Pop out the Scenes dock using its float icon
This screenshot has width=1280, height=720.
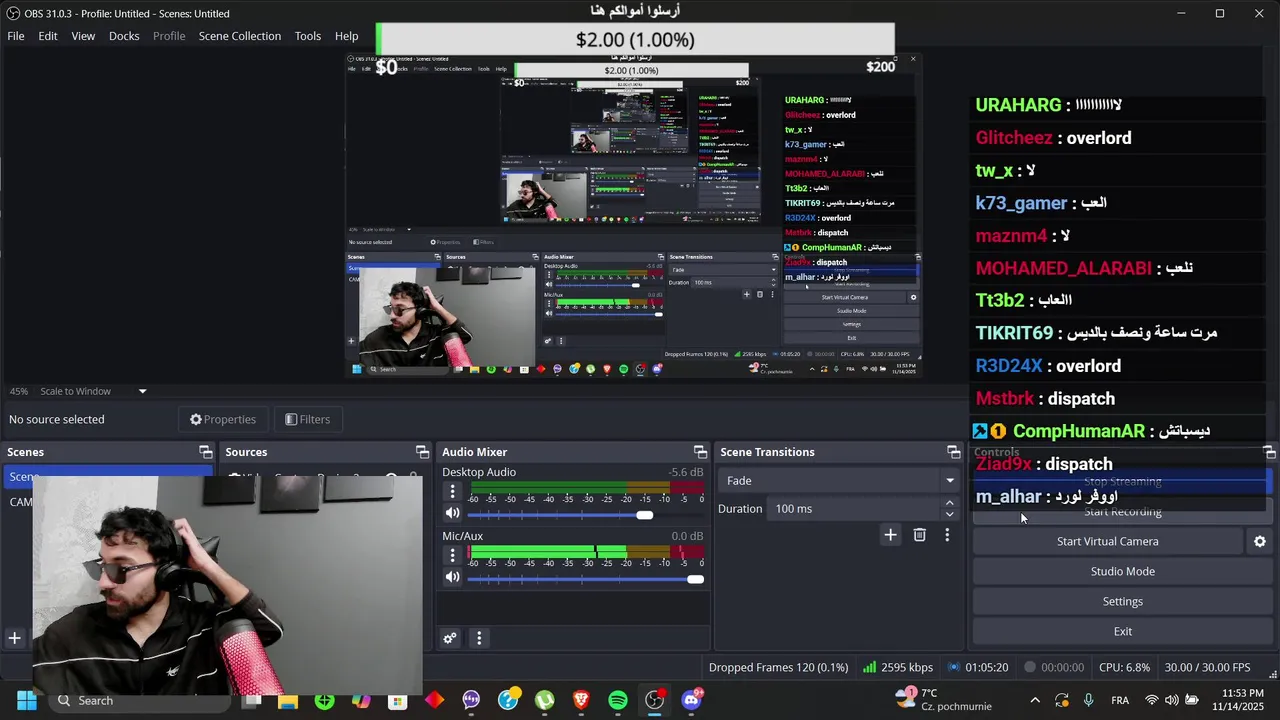(x=205, y=452)
